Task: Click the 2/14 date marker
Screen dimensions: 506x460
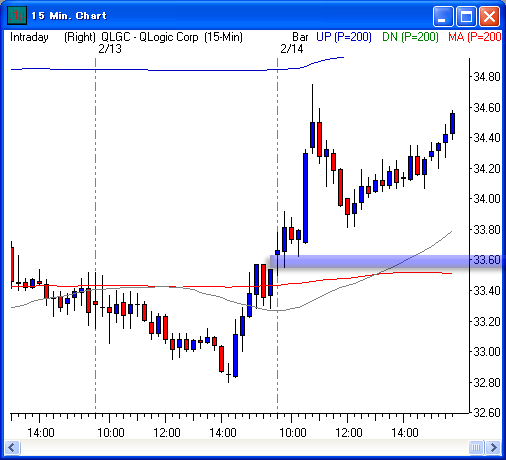Action: [x=292, y=49]
